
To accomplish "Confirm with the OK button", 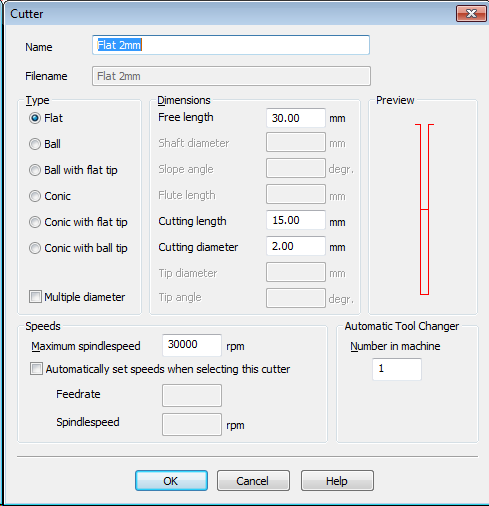I will (171, 481).
